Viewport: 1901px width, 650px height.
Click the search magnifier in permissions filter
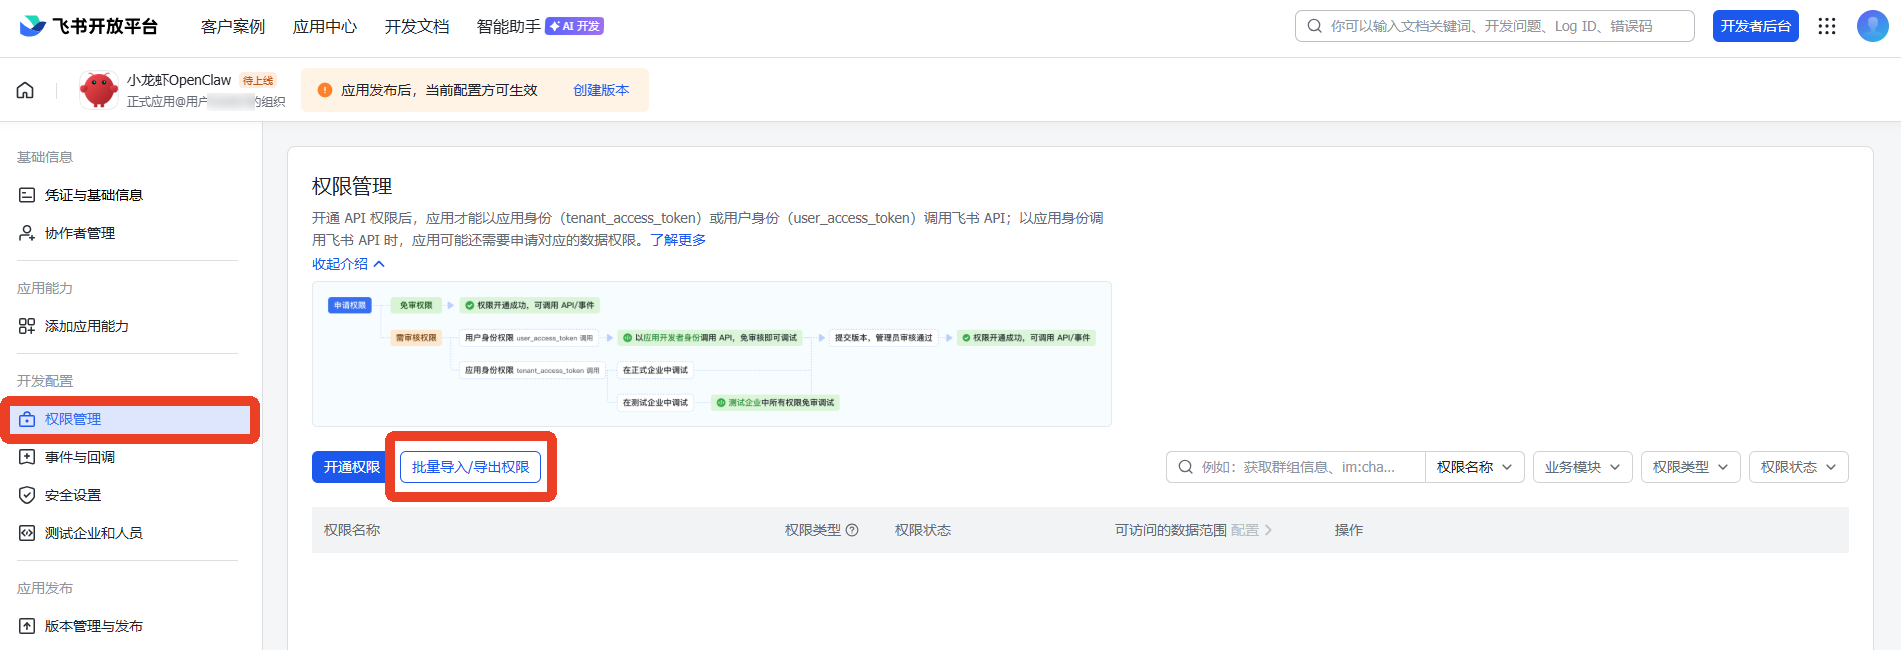coord(1185,467)
